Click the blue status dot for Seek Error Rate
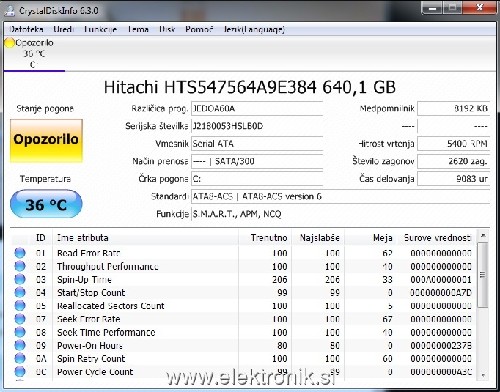Image resolution: width=500 pixels, height=392 pixels. coord(20,319)
